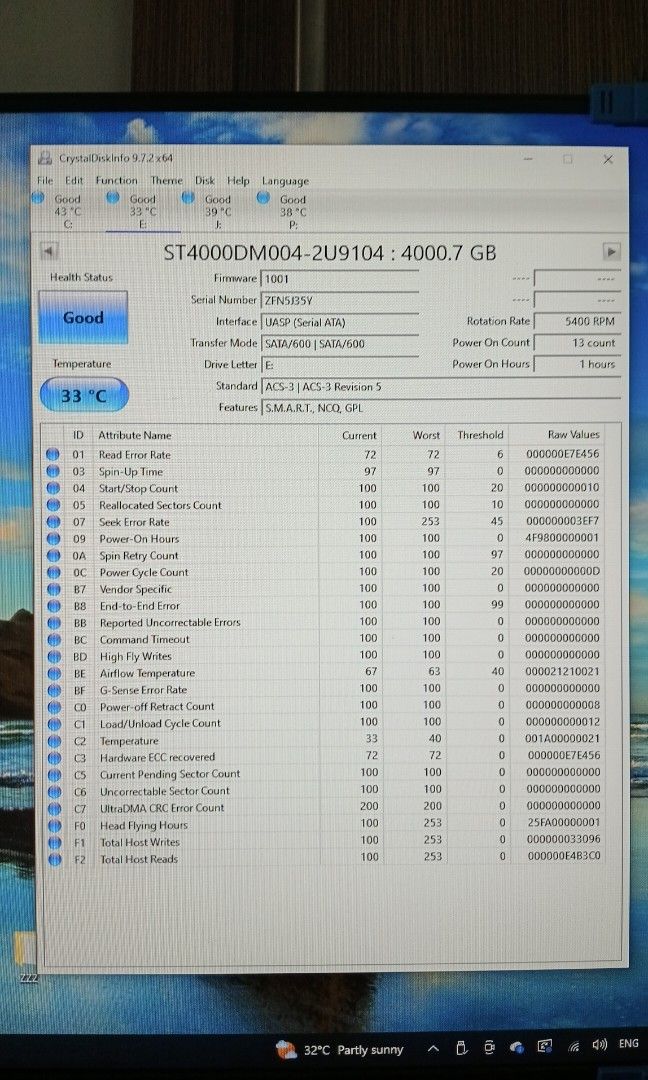This screenshot has width=648, height=1080.
Task: Click the status dot for Read Error Rate
Action: 52,455
